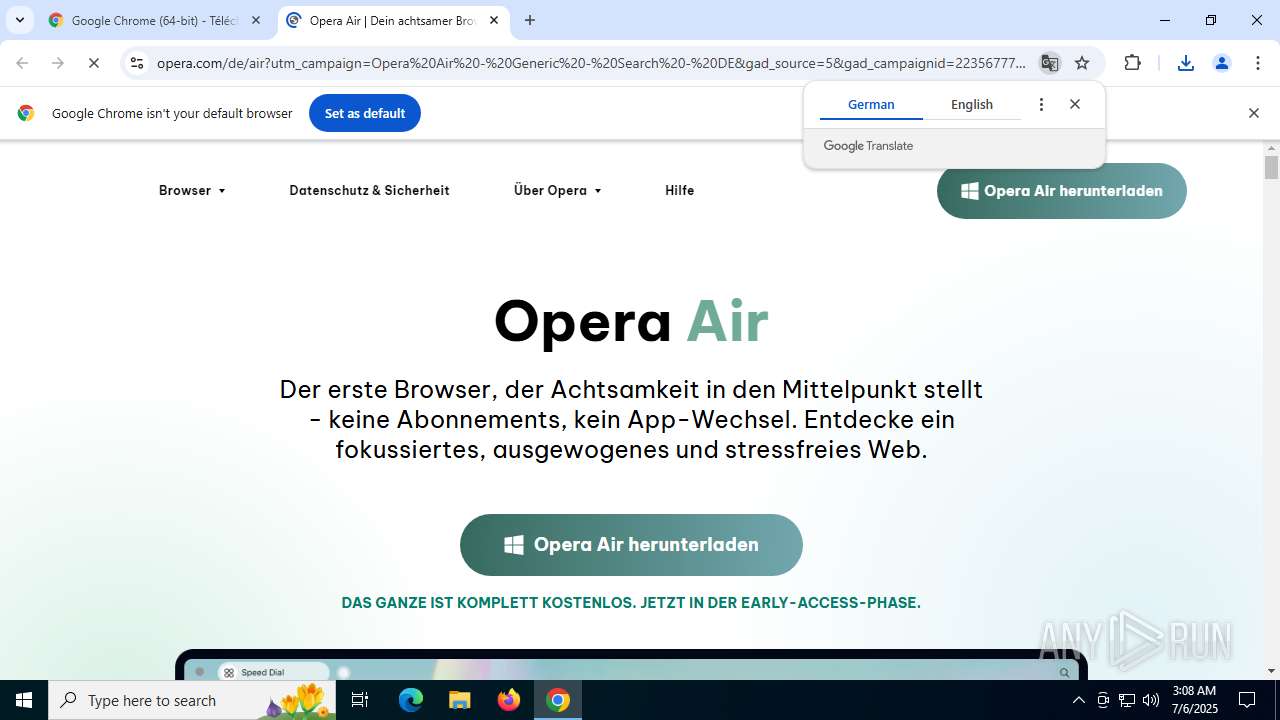Switch to the Google Chrome (64-bit) tab
The height and width of the screenshot is (720, 1280).
click(x=152, y=20)
